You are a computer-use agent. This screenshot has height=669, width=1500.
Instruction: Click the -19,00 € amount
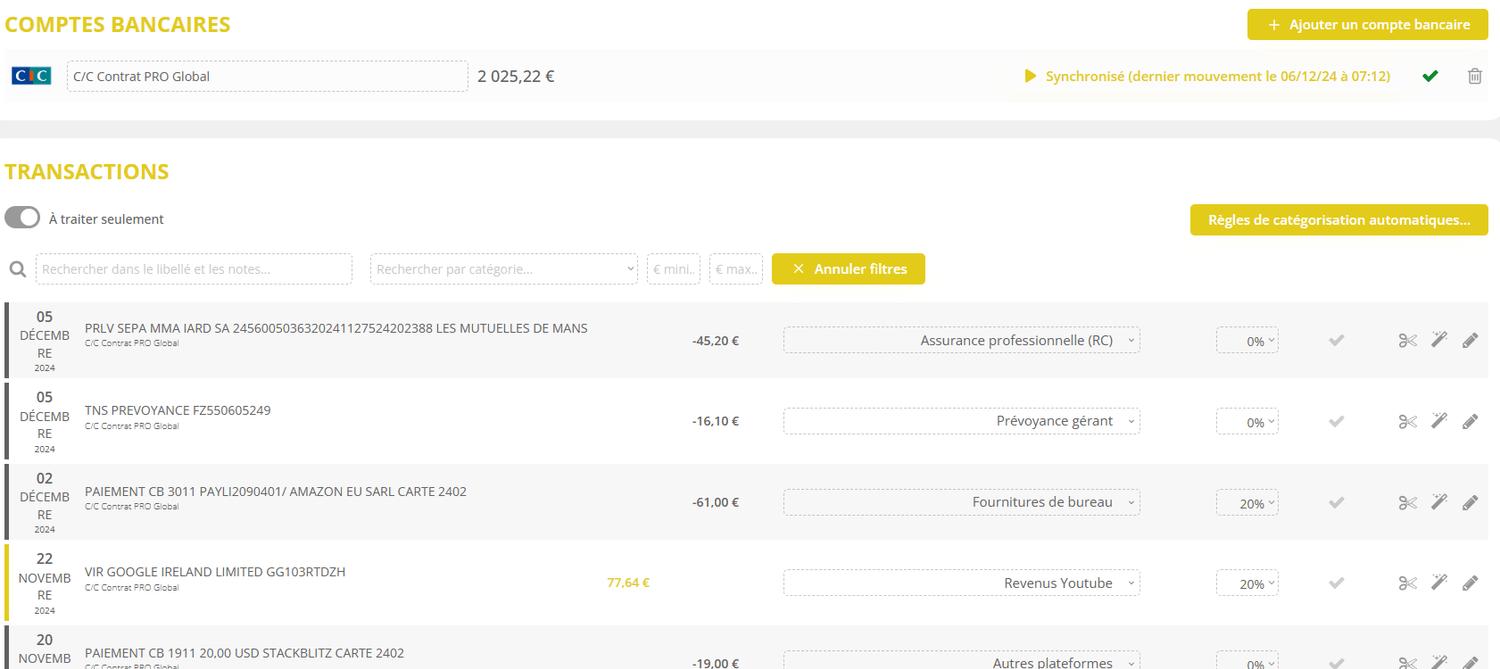pos(715,663)
